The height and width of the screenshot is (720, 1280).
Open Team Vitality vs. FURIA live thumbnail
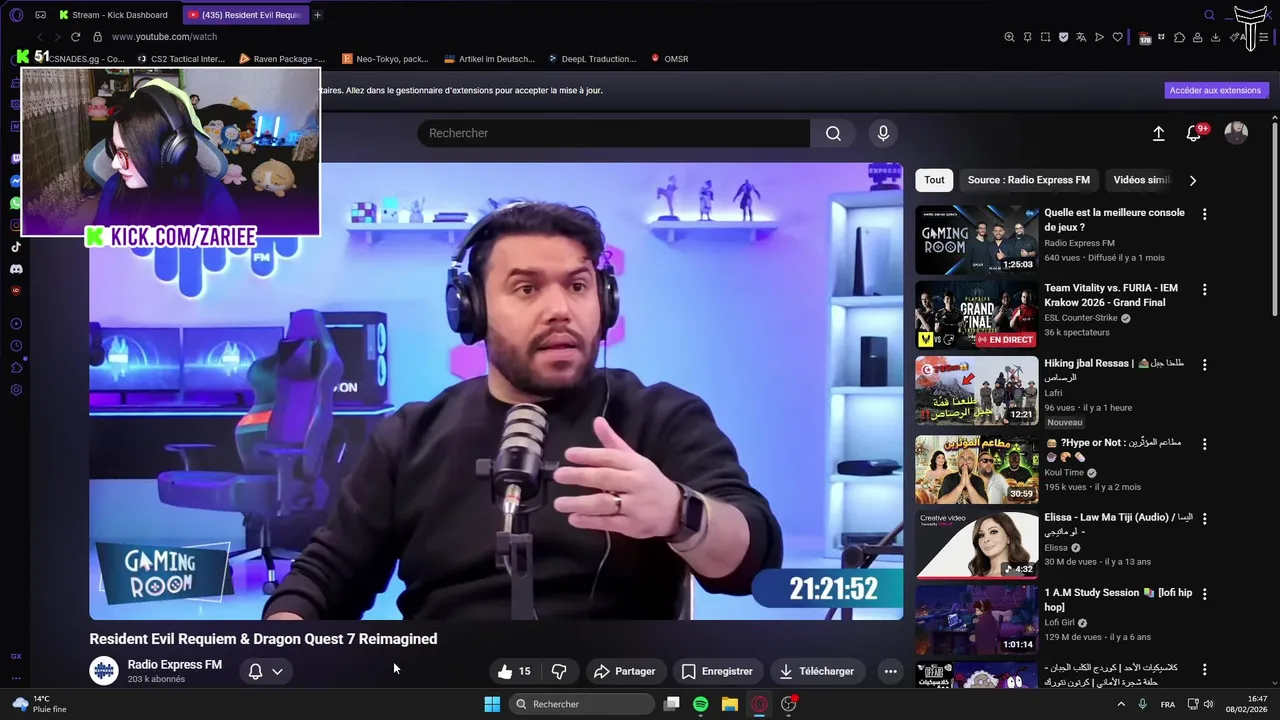tap(976, 314)
